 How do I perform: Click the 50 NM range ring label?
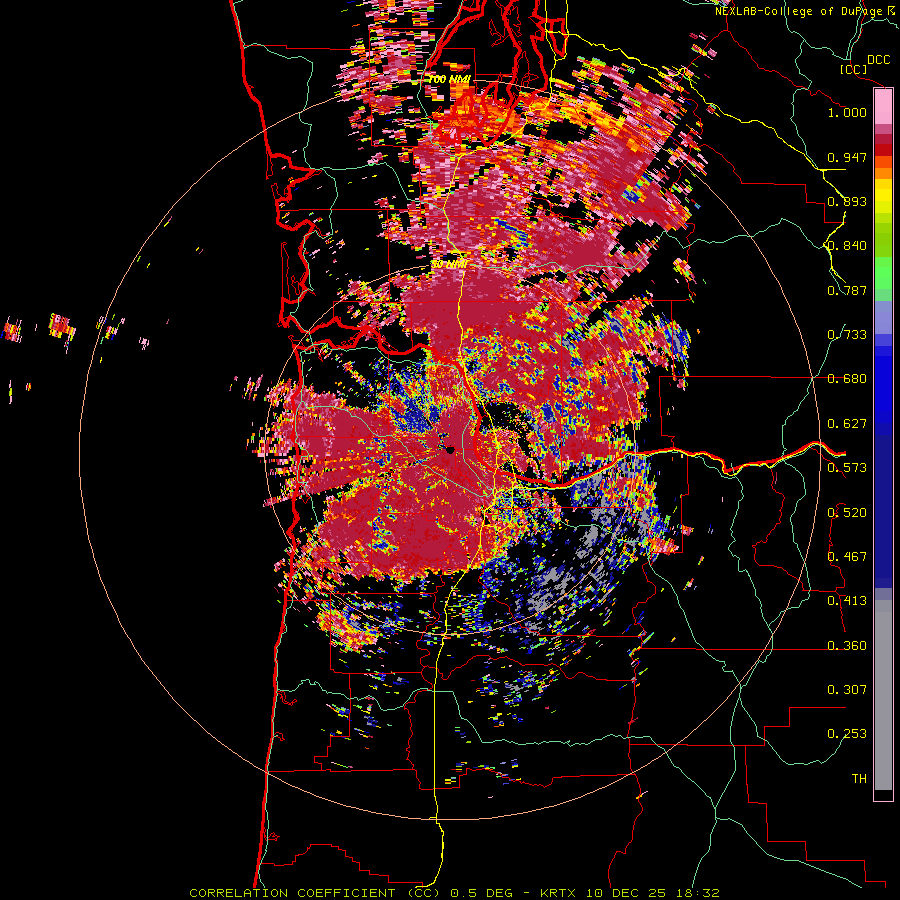448,265
